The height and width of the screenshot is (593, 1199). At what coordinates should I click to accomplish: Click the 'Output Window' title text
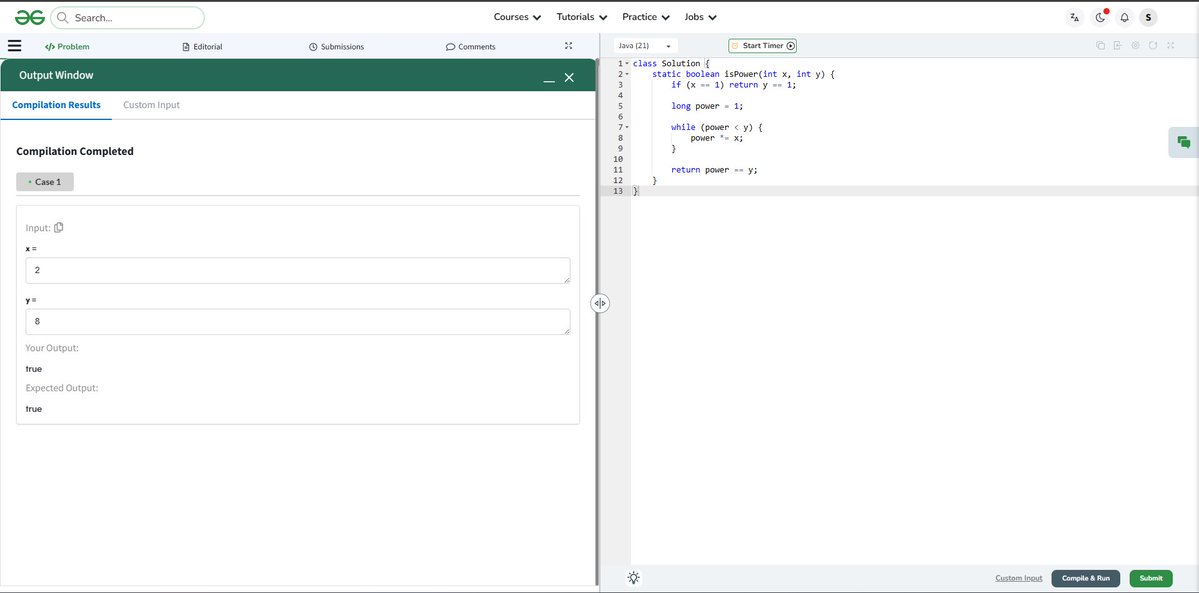click(x=57, y=76)
